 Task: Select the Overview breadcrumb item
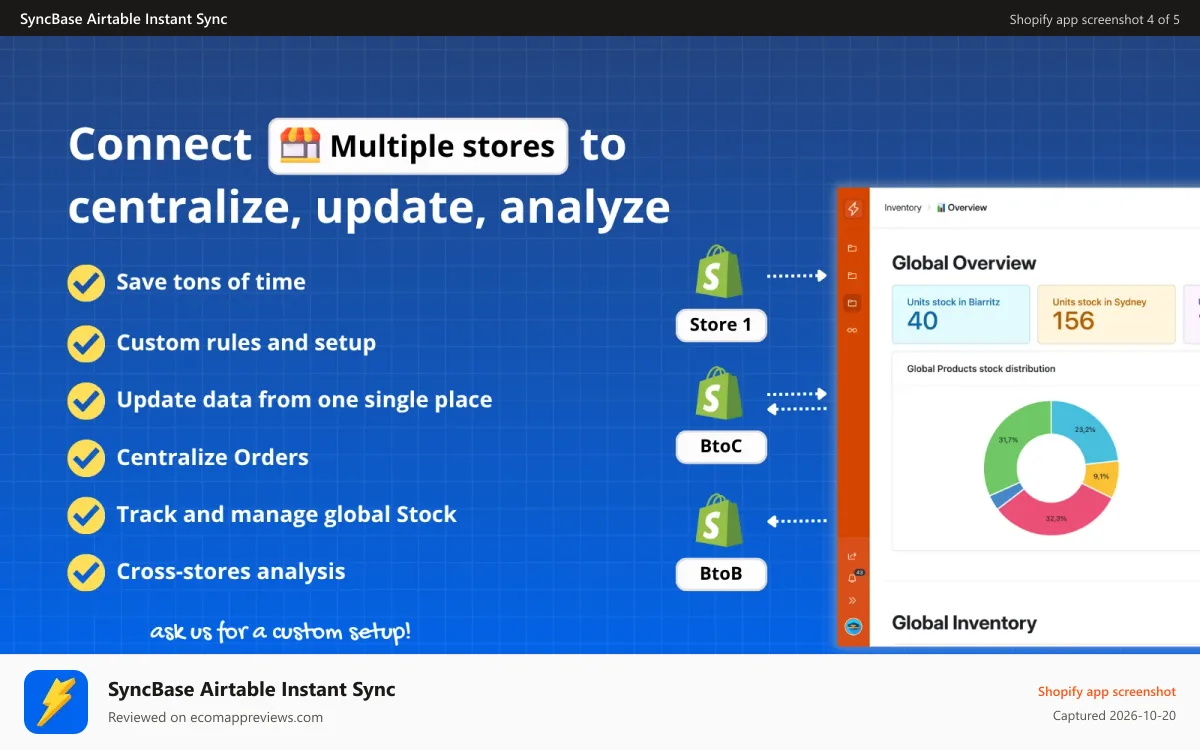pyautogui.click(x=967, y=208)
